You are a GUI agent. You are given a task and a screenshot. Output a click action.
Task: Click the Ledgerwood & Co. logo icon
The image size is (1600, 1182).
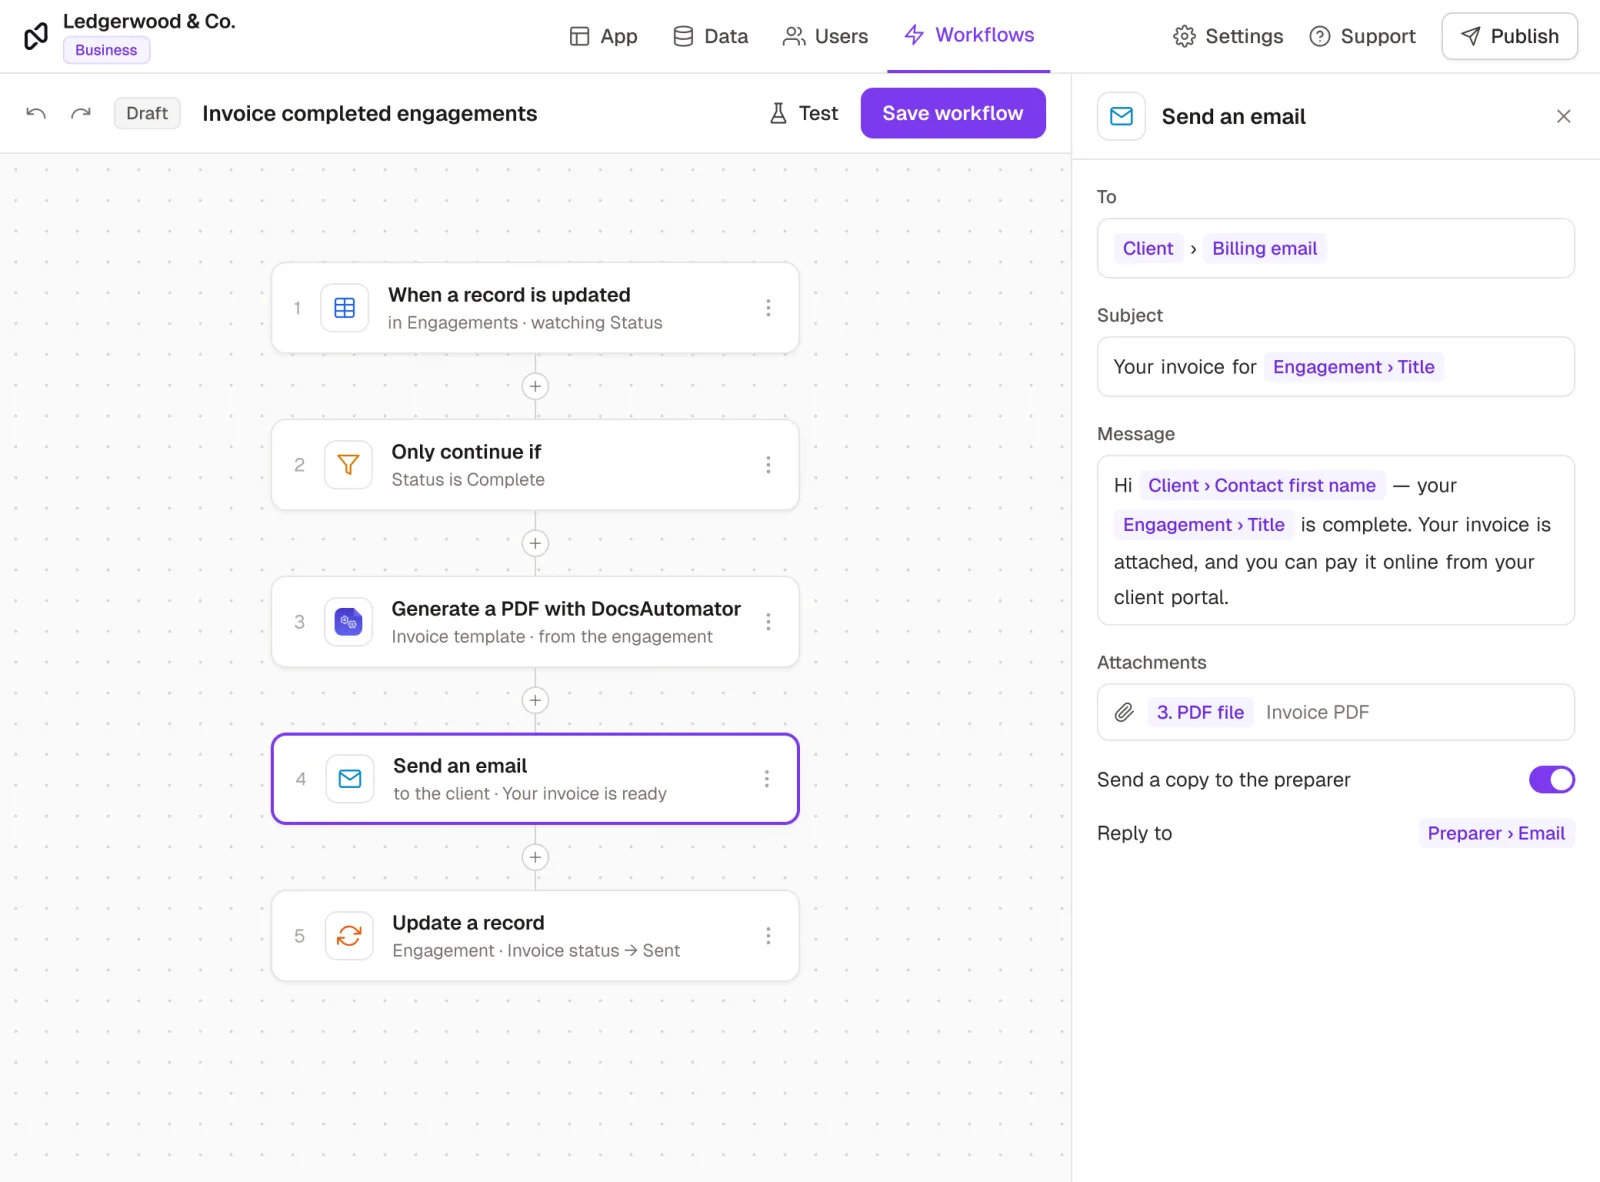click(x=36, y=36)
